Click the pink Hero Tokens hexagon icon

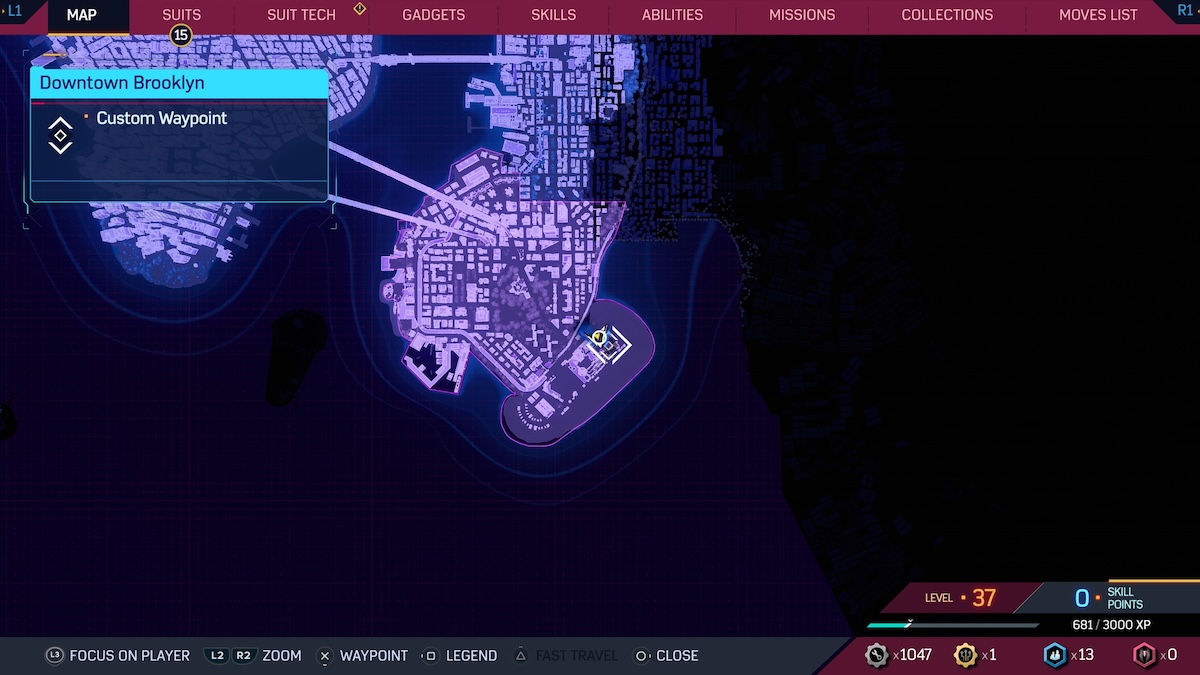click(x=1143, y=655)
